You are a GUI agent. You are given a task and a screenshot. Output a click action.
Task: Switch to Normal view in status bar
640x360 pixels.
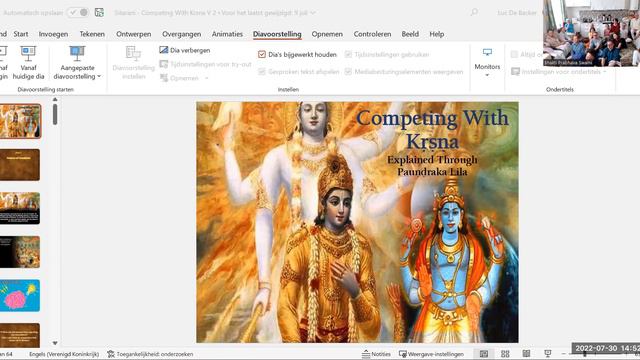tap(484, 353)
